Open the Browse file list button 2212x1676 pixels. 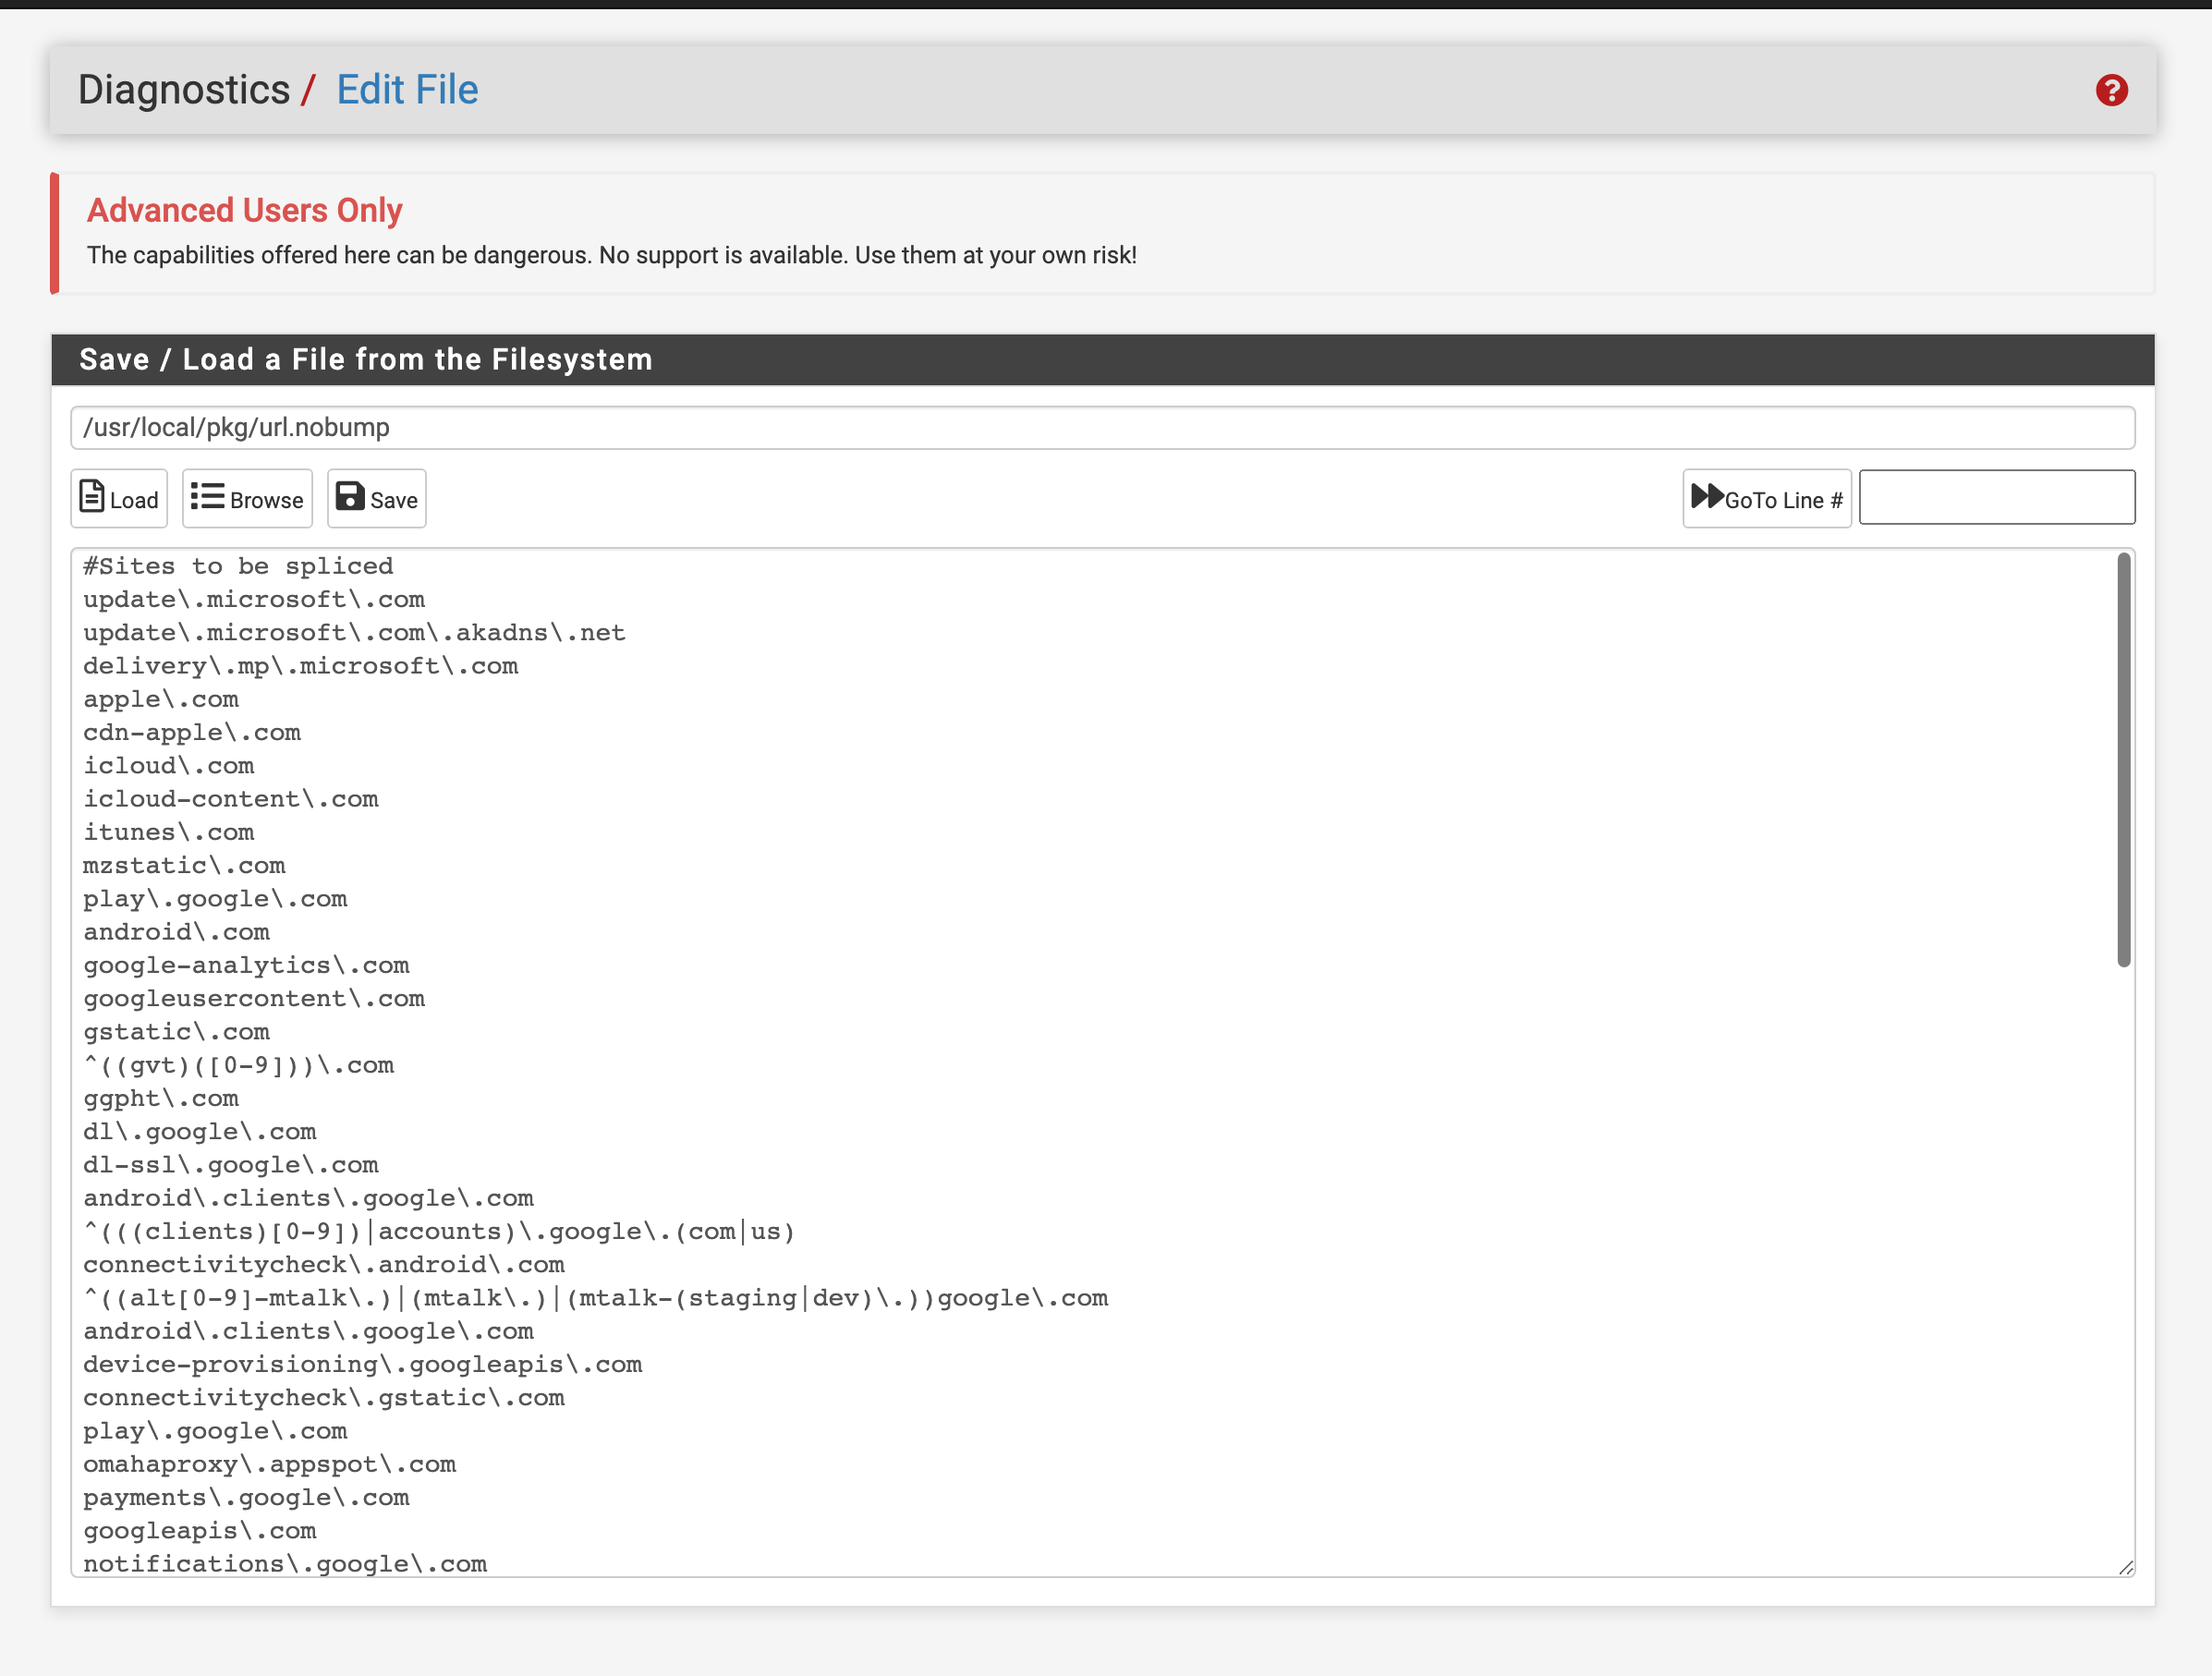point(247,498)
